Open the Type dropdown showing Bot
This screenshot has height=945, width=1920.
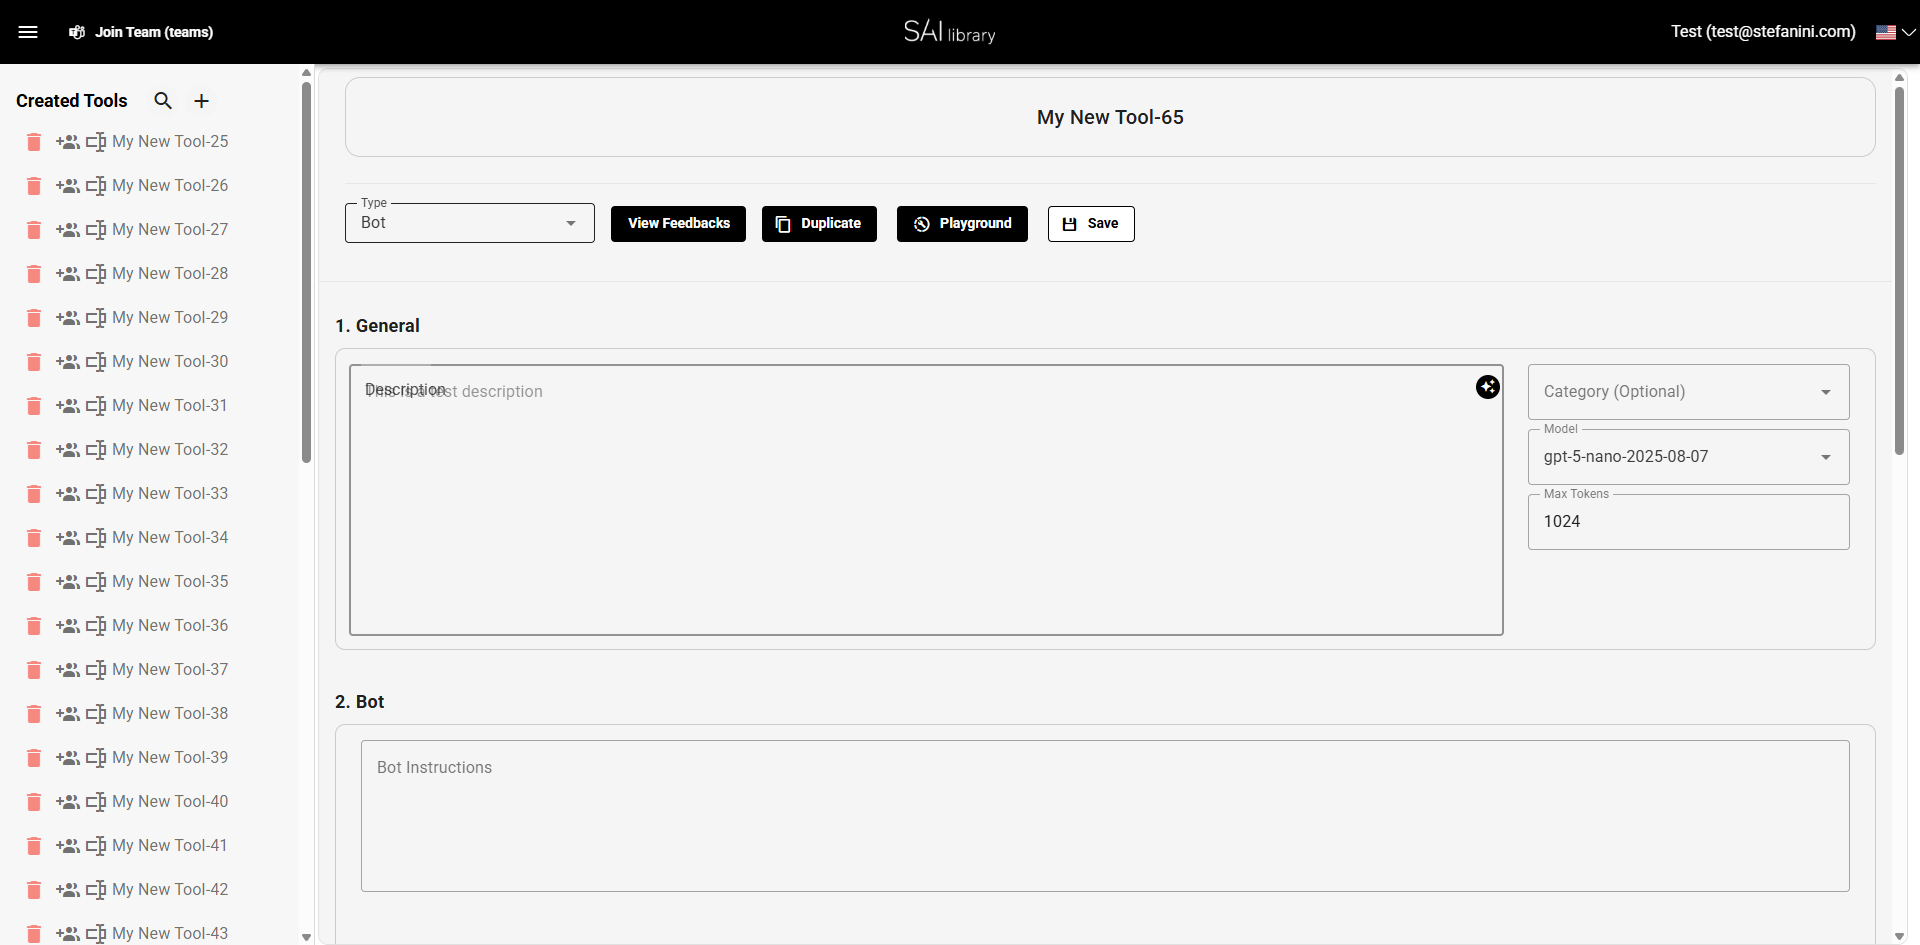coord(469,223)
